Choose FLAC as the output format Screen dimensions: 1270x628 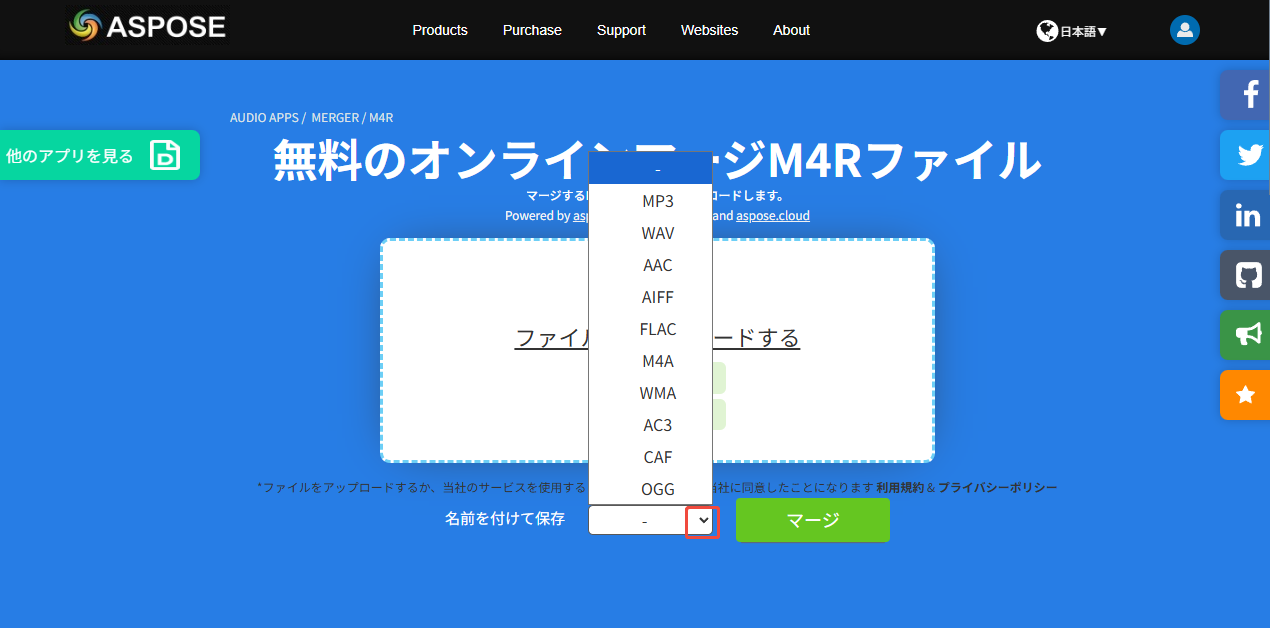(657, 329)
